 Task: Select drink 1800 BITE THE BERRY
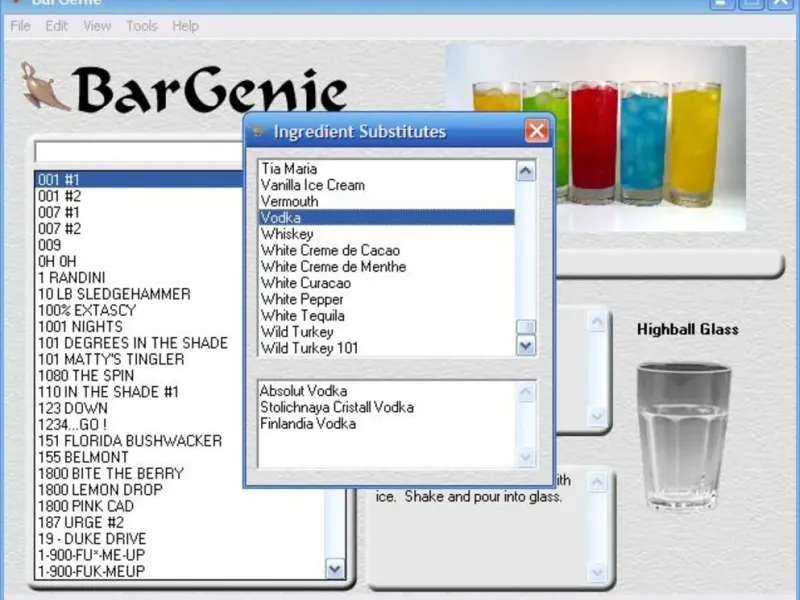point(139,473)
